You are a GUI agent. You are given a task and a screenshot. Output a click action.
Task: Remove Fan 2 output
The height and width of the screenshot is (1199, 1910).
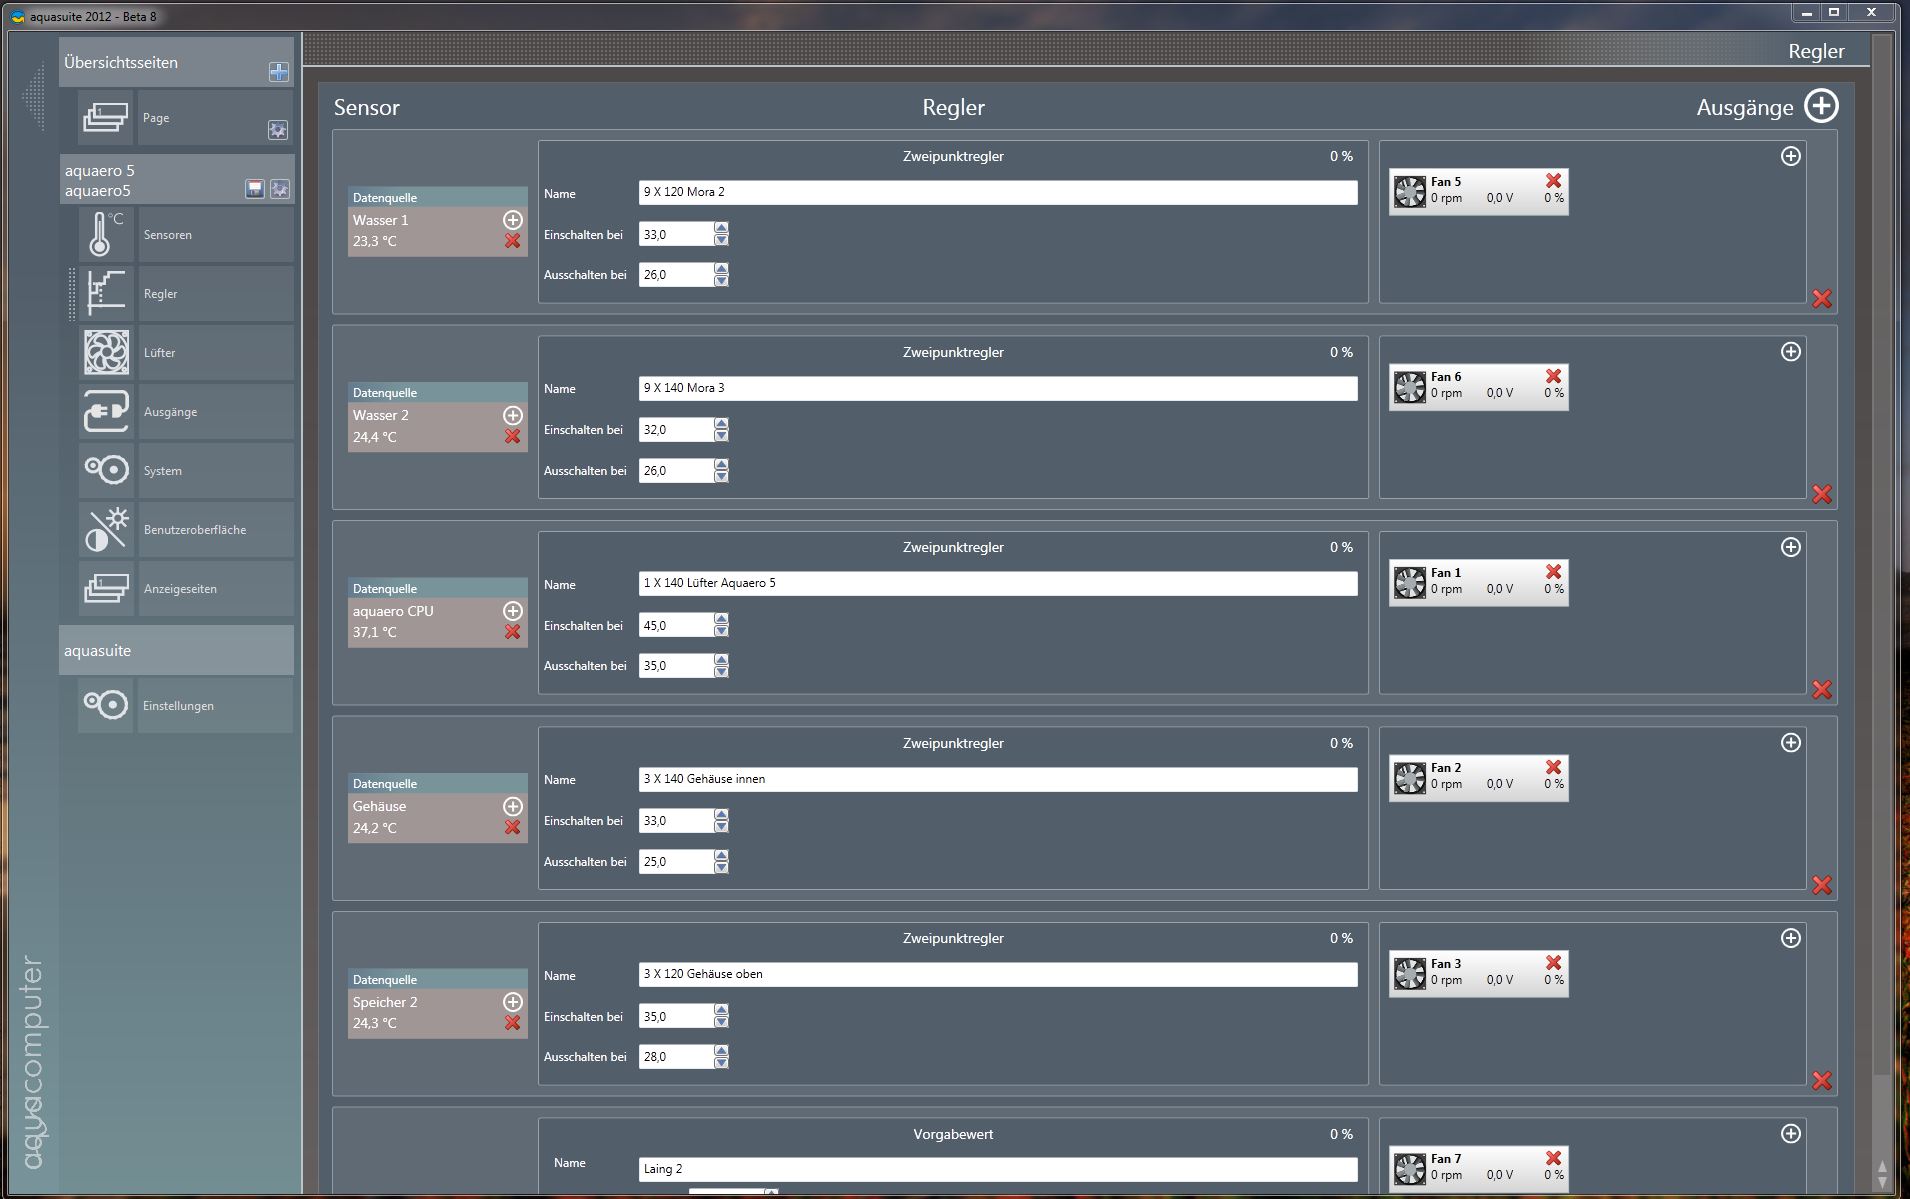(1553, 767)
